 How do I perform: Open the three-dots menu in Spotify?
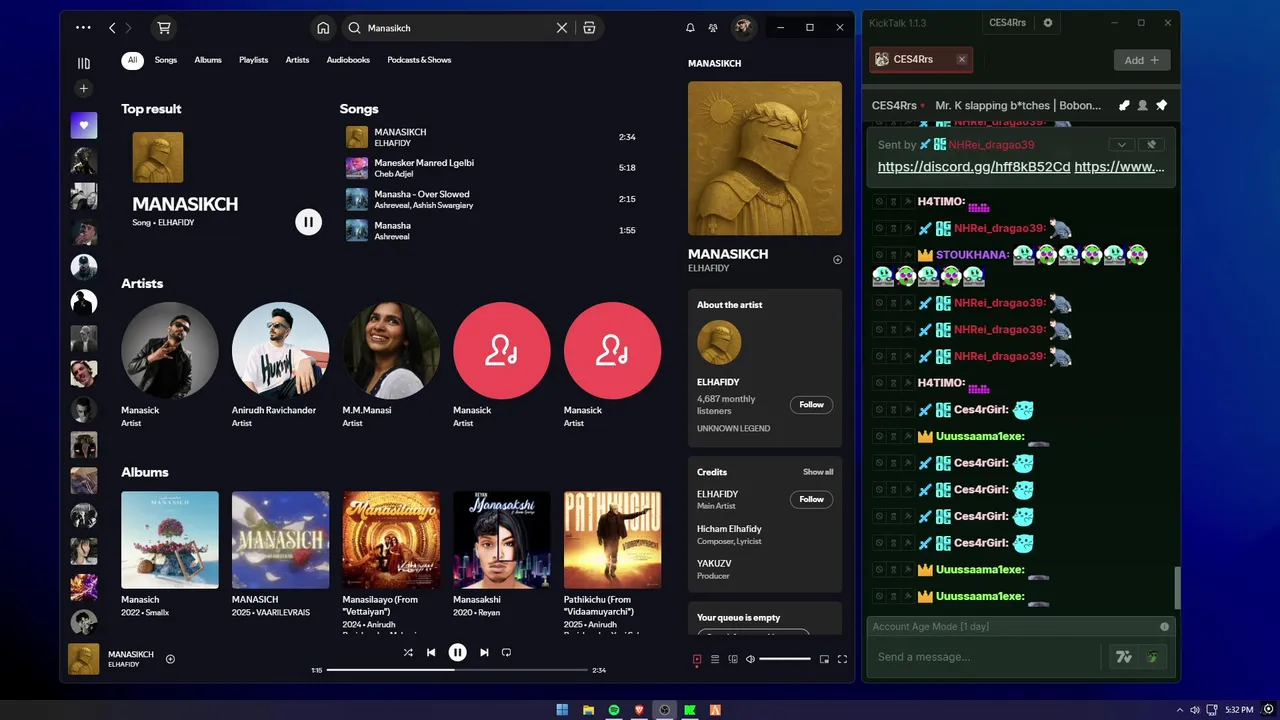coord(83,28)
